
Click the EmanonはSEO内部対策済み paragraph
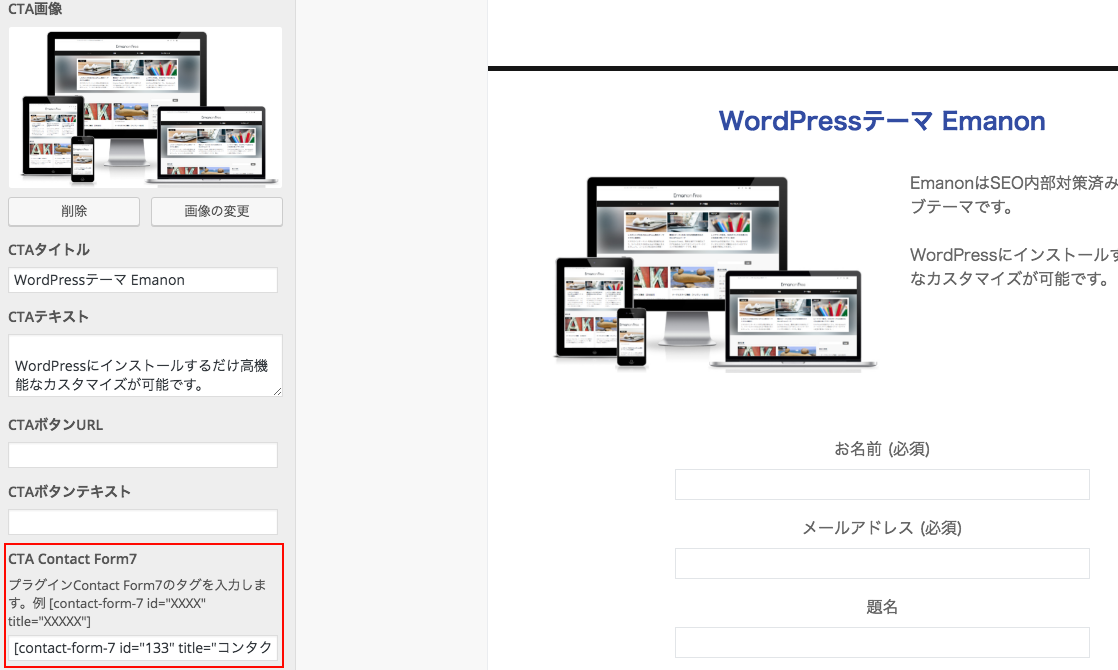(1014, 195)
